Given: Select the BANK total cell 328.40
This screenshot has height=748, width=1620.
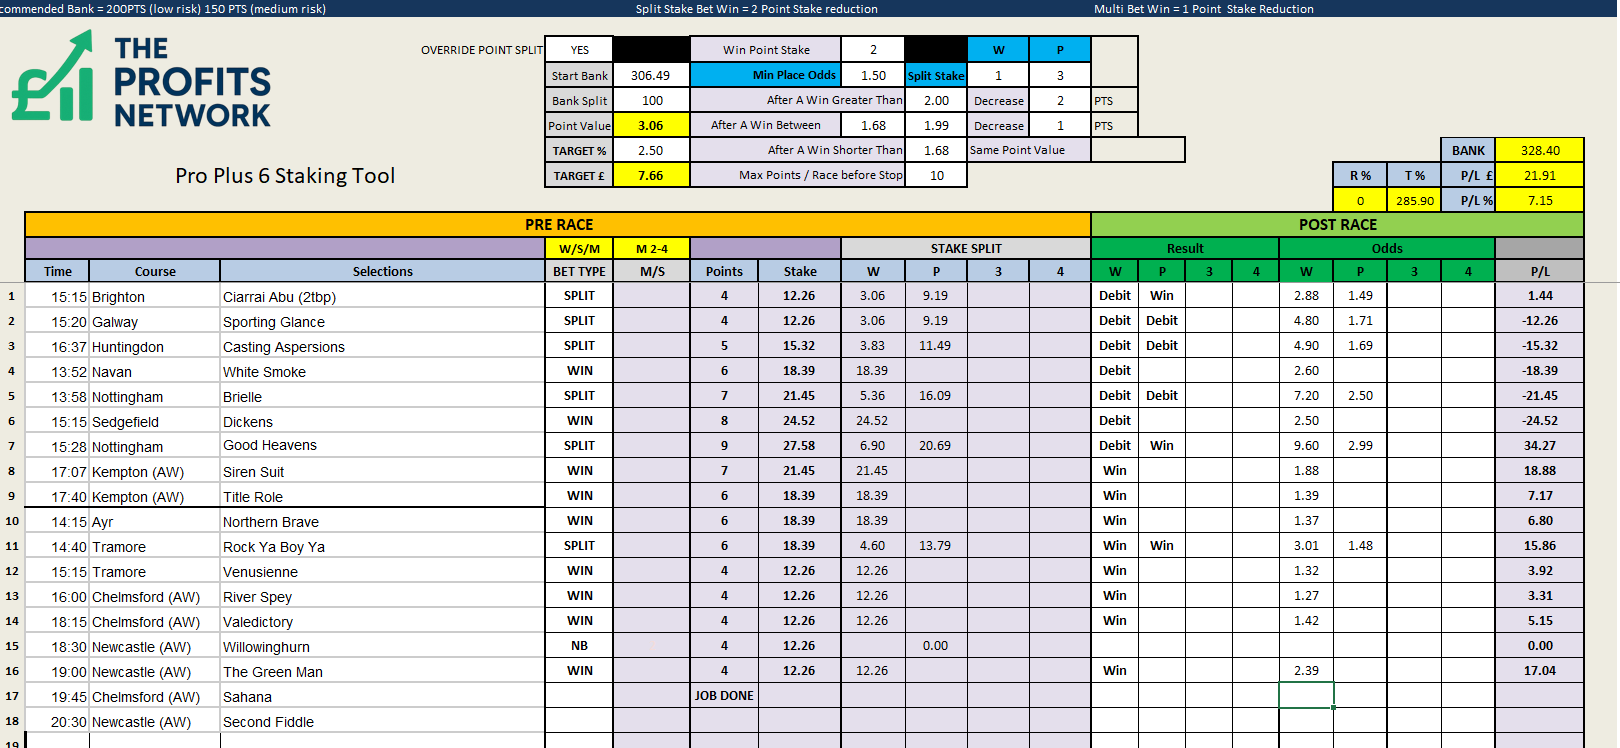Looking at the screenshot, I should 1539,151.
